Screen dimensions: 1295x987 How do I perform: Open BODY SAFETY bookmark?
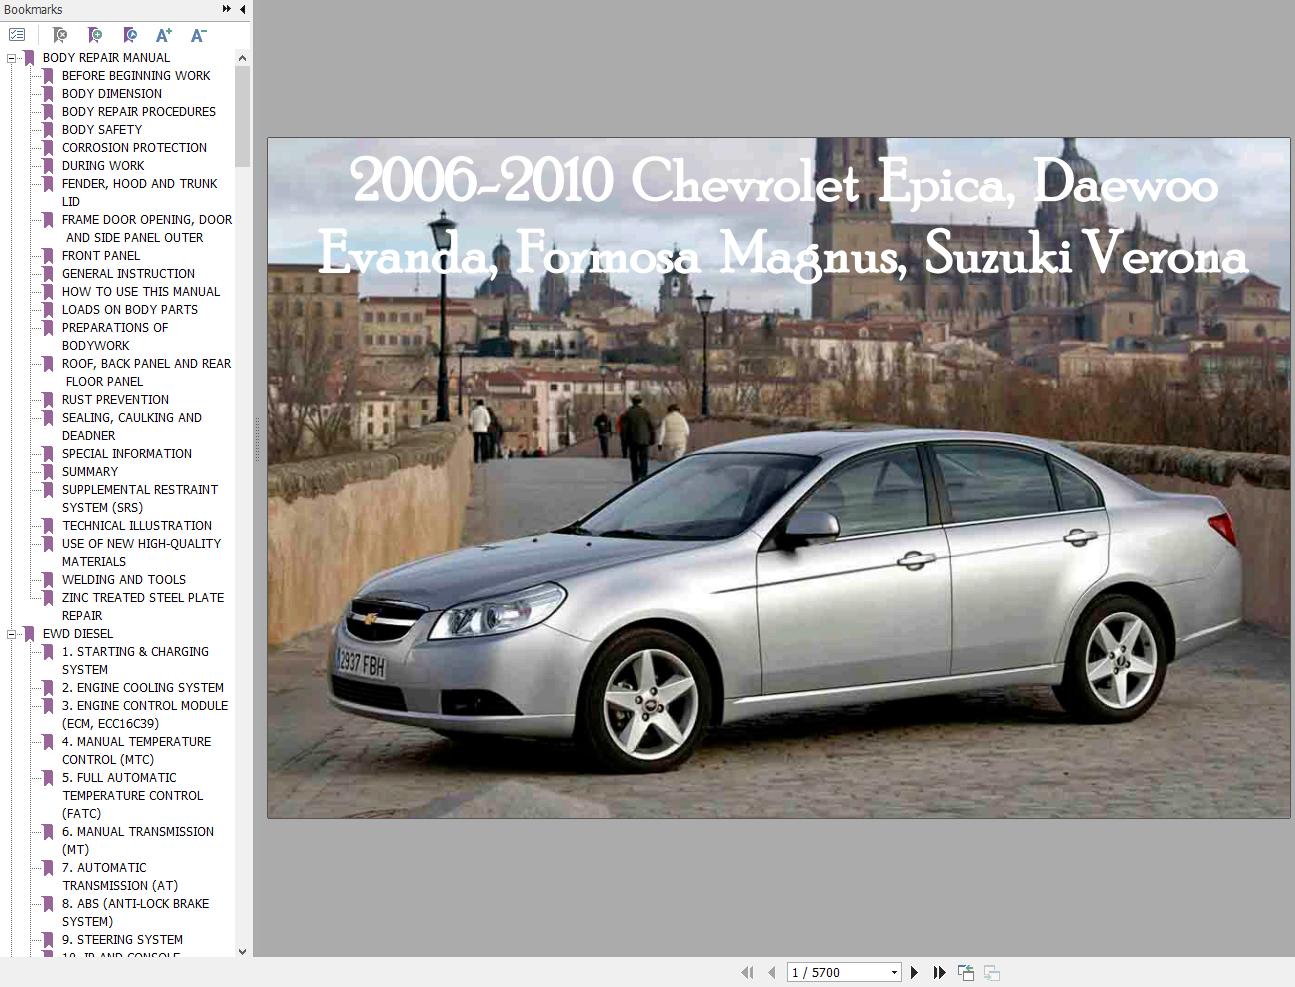pos(102,130)
